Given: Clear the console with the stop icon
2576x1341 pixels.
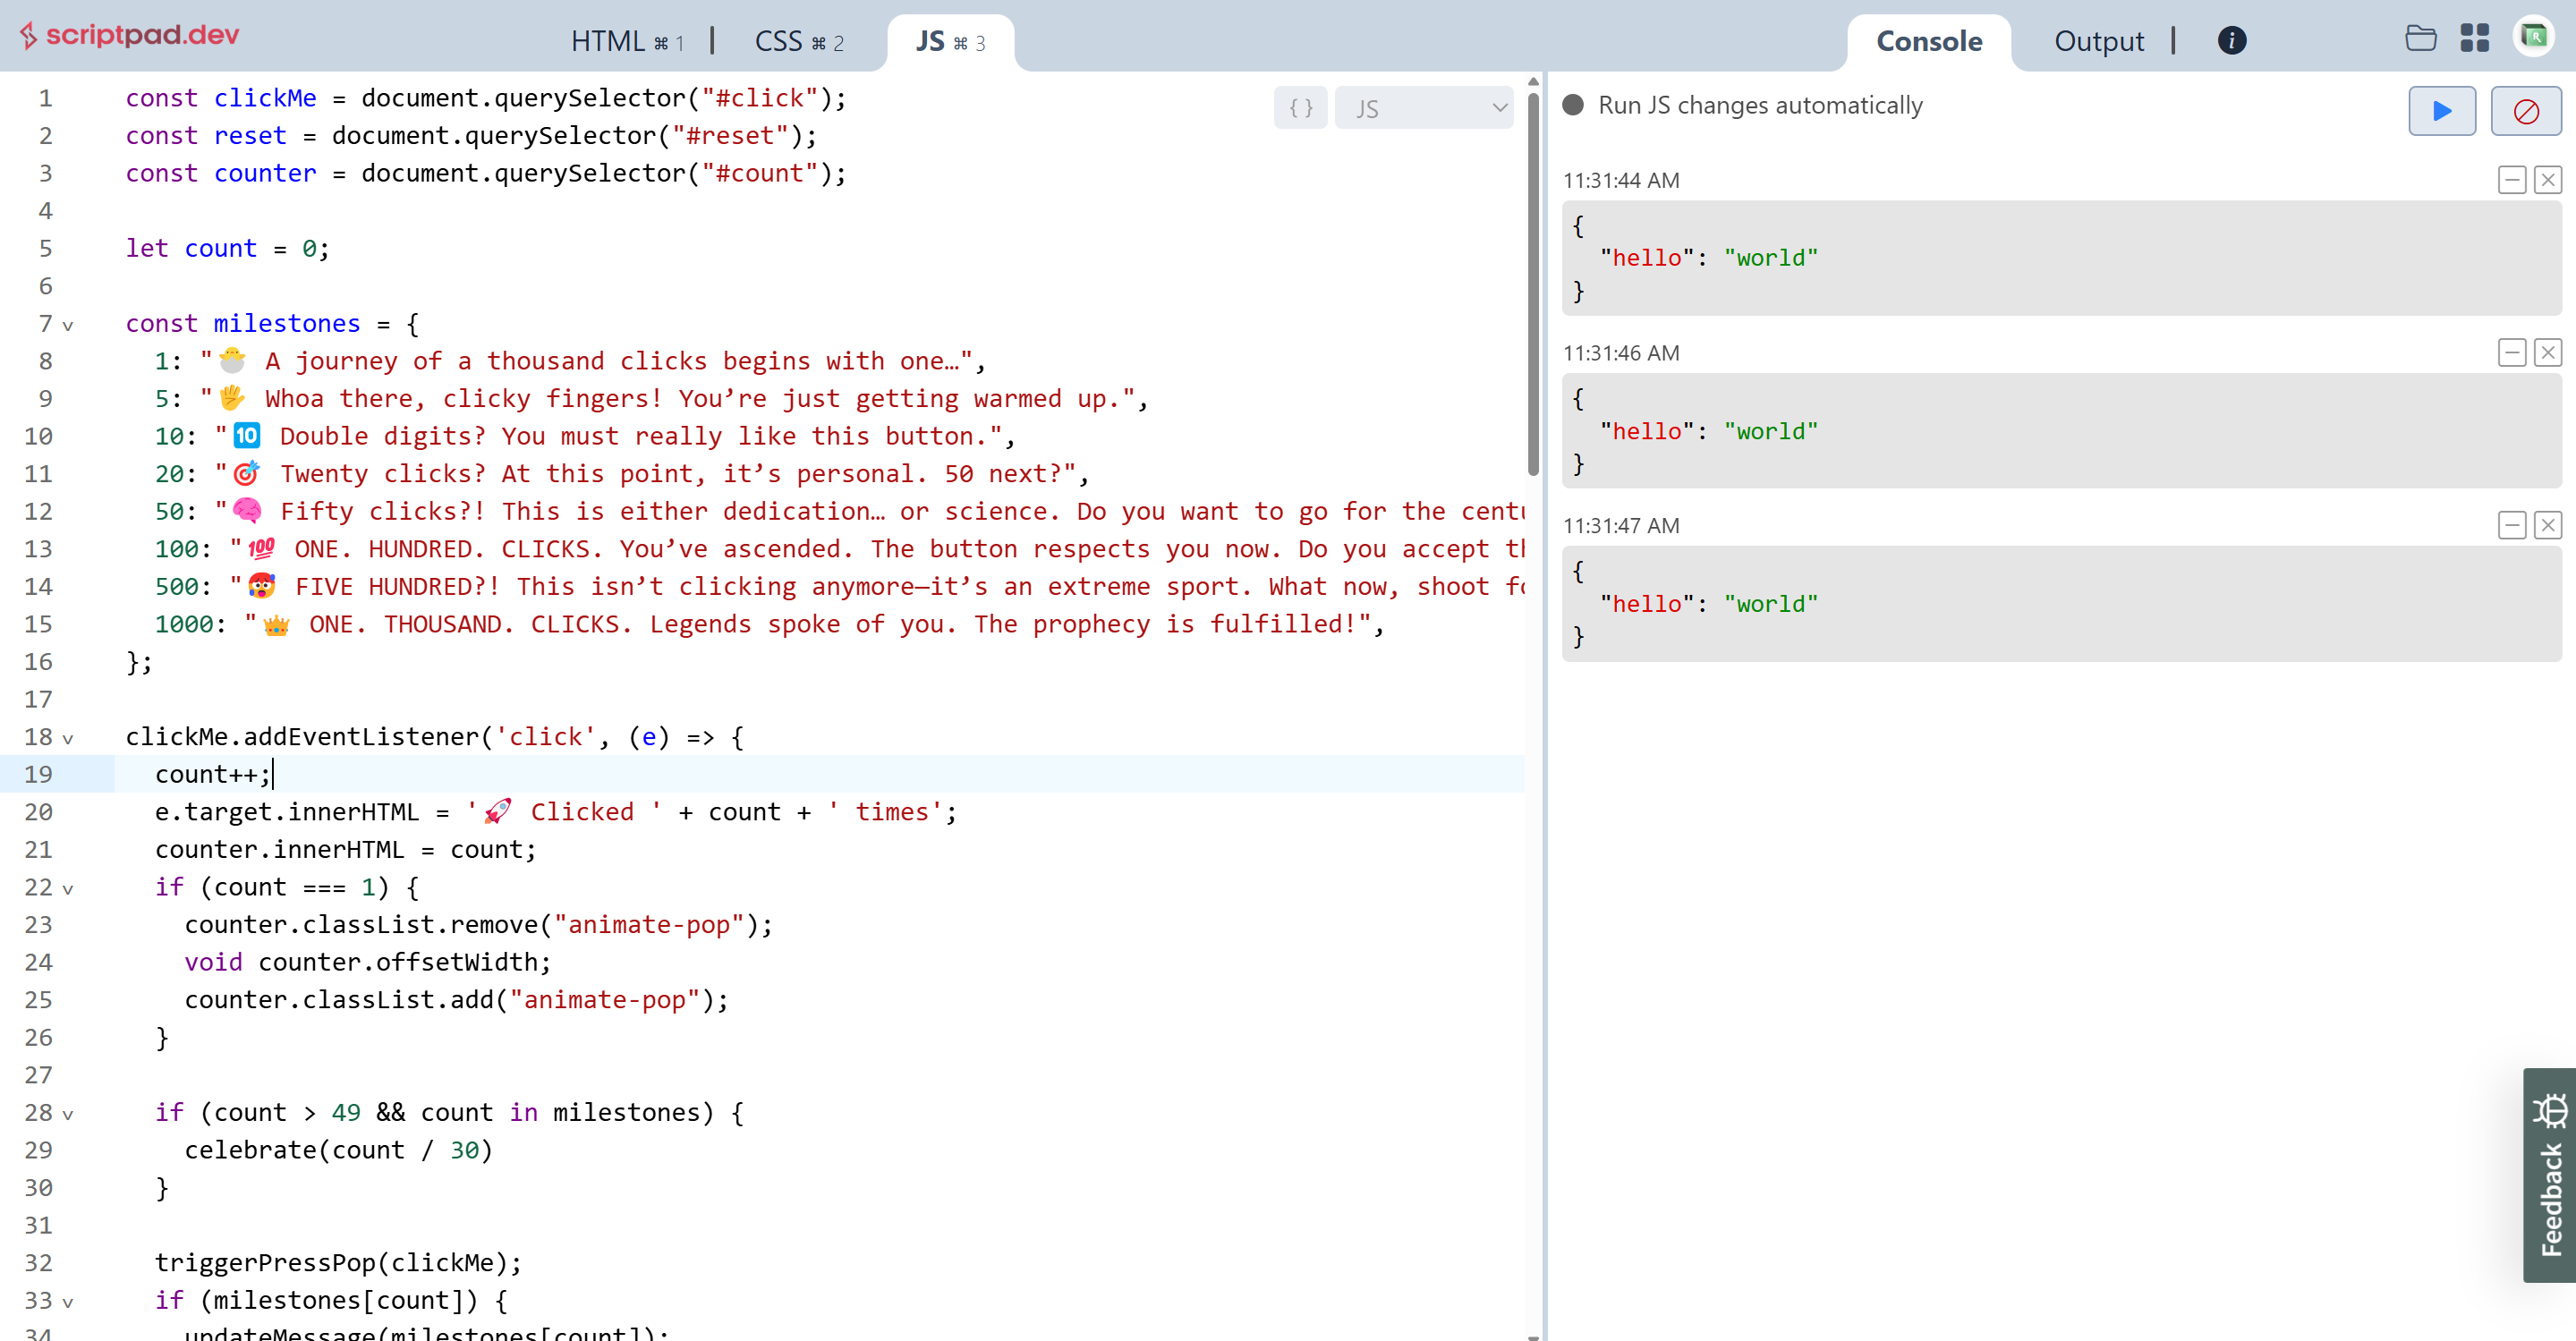Looking at the screenshot, I should point(2525,110).
